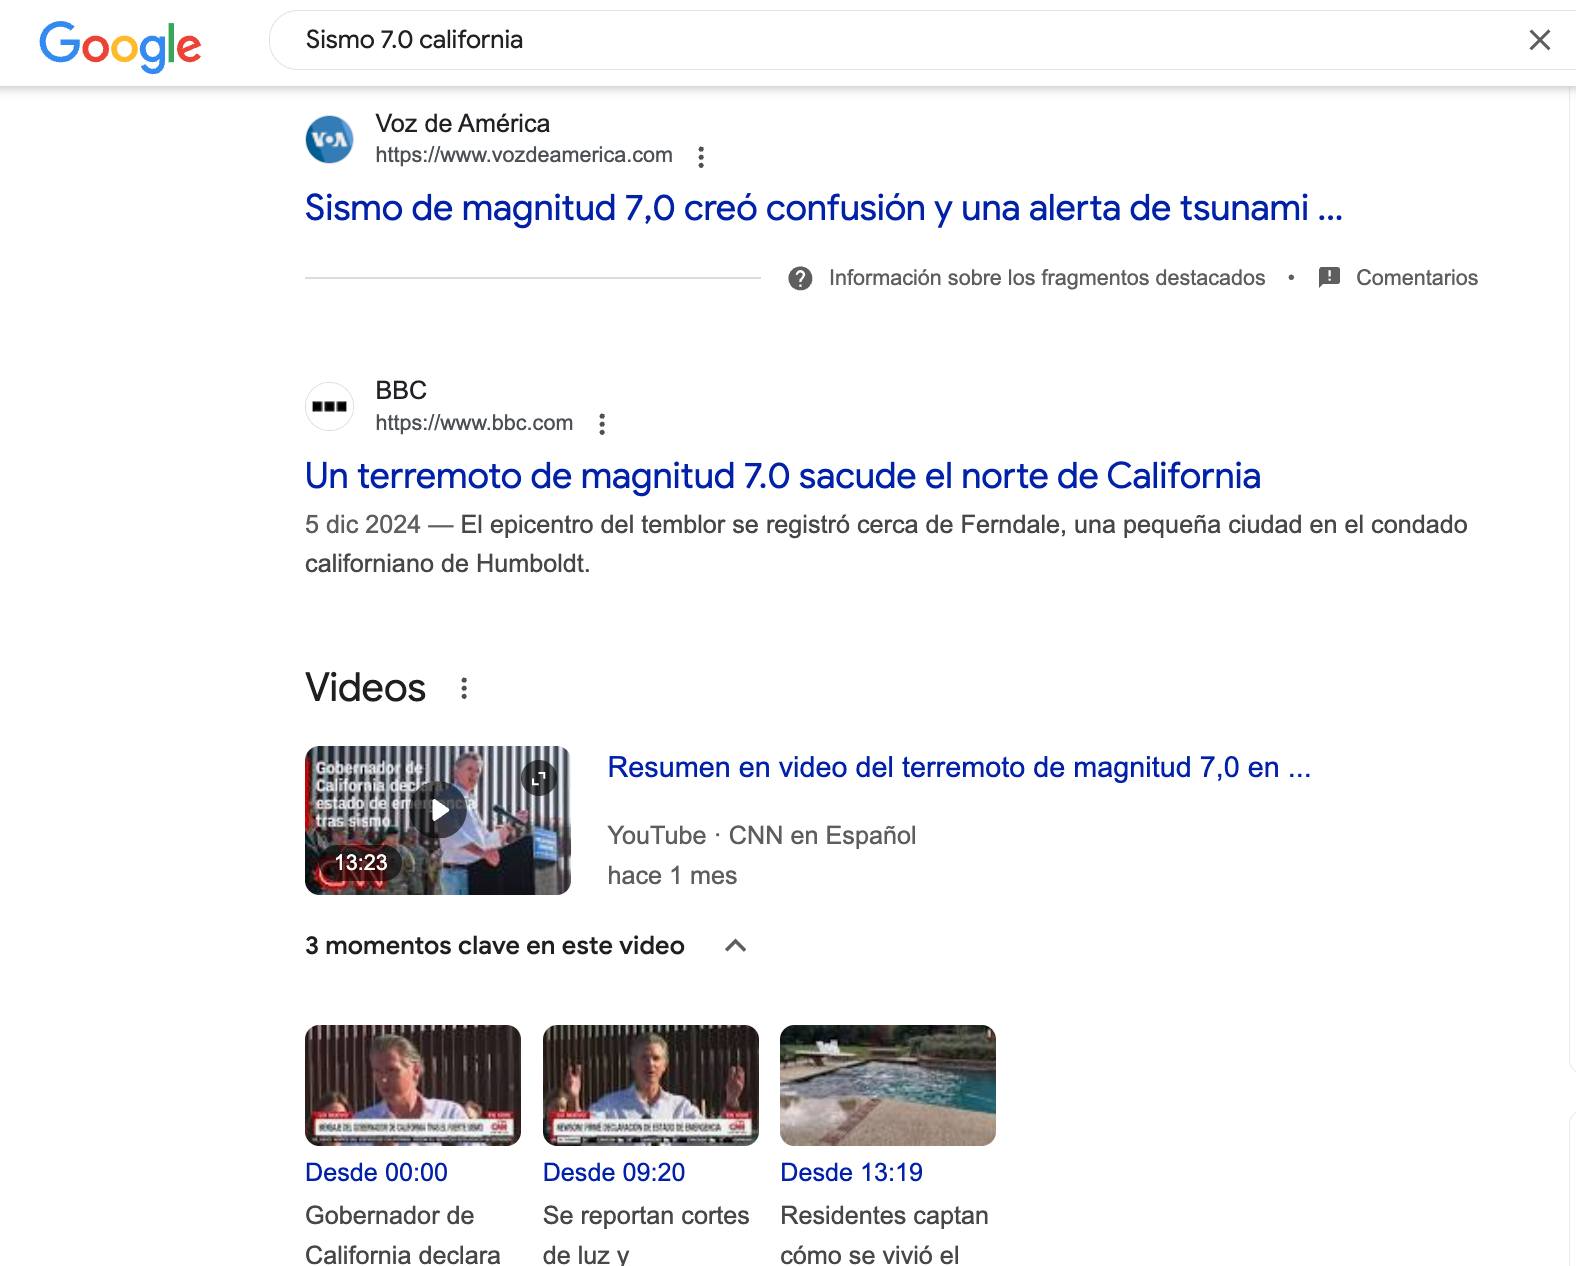Jump to key moment Desde 09:20
1576x1266 pixels.
click(x=613, y=1172)
